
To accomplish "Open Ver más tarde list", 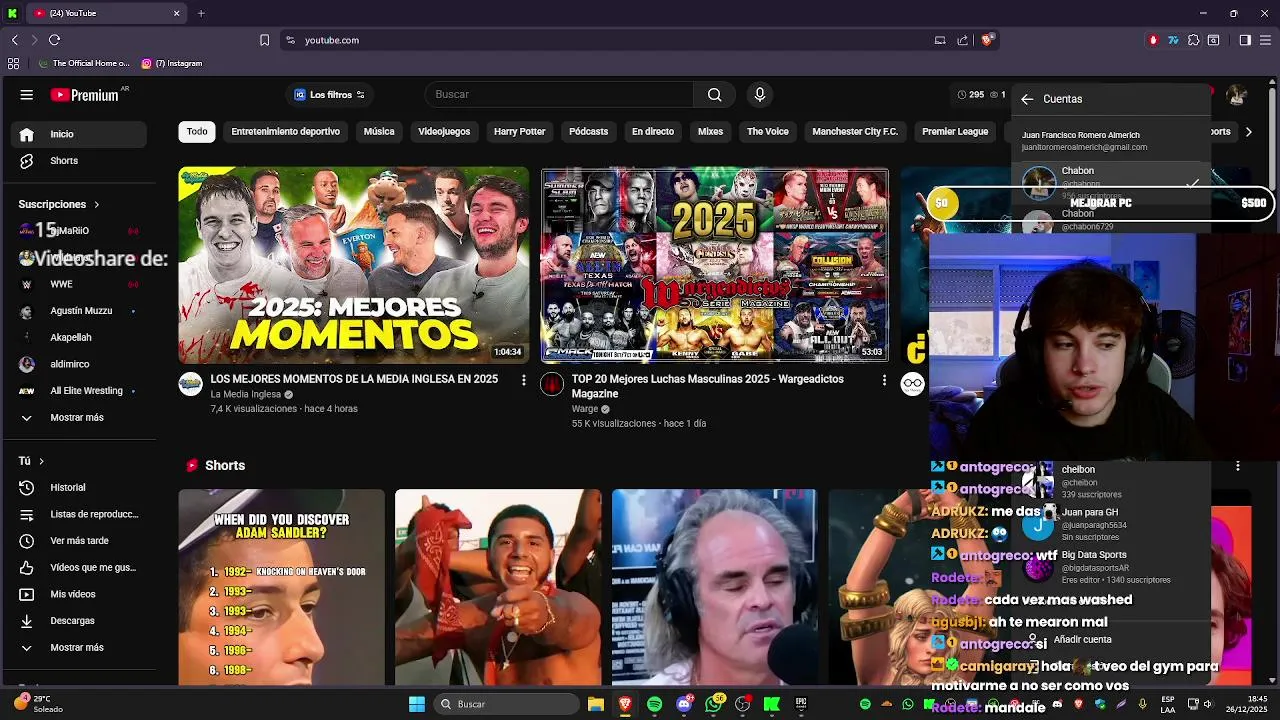I will (78, 541).
